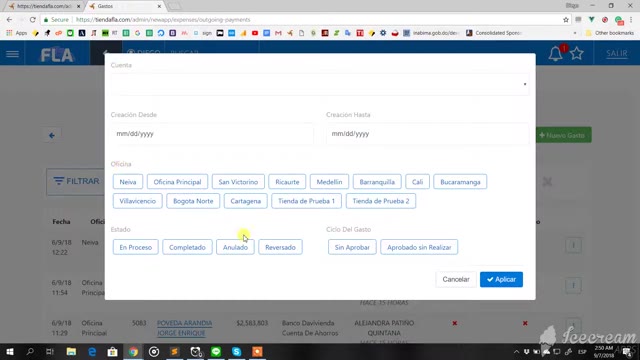This screenshot has height=360, width=640.
Task: Click the blue back arrow icon
Action: pyautogui.click(x=52, y=136)
